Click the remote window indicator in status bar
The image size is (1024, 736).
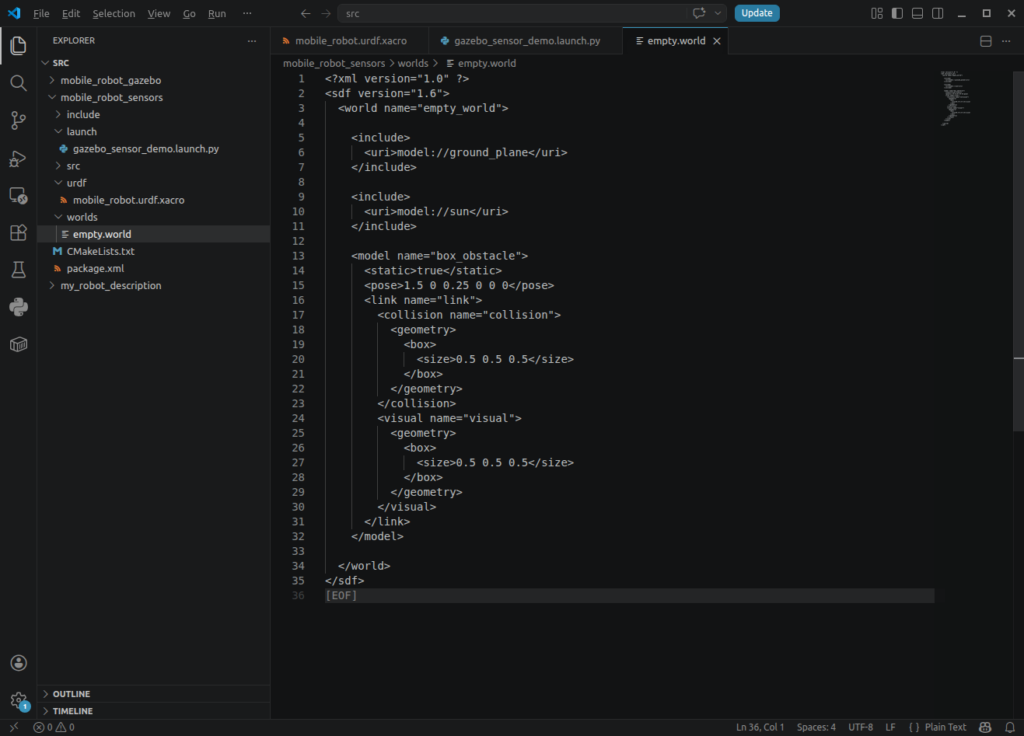coord(14,727)
